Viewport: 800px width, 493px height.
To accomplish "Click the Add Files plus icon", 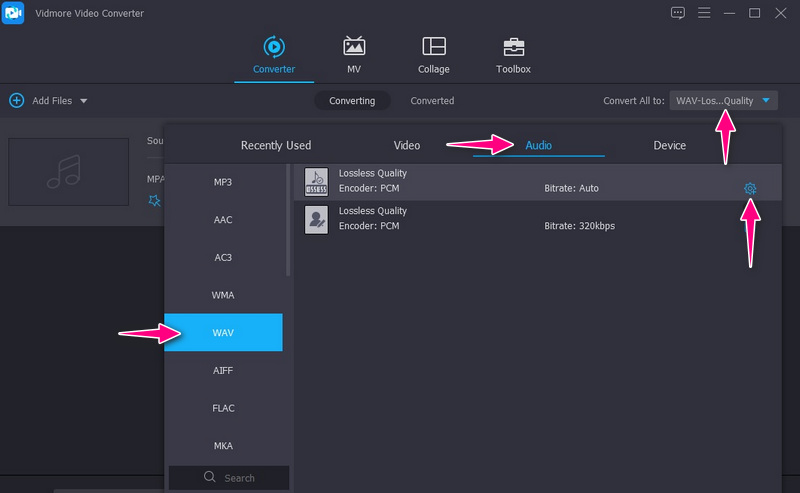I will tap(17, 101).
